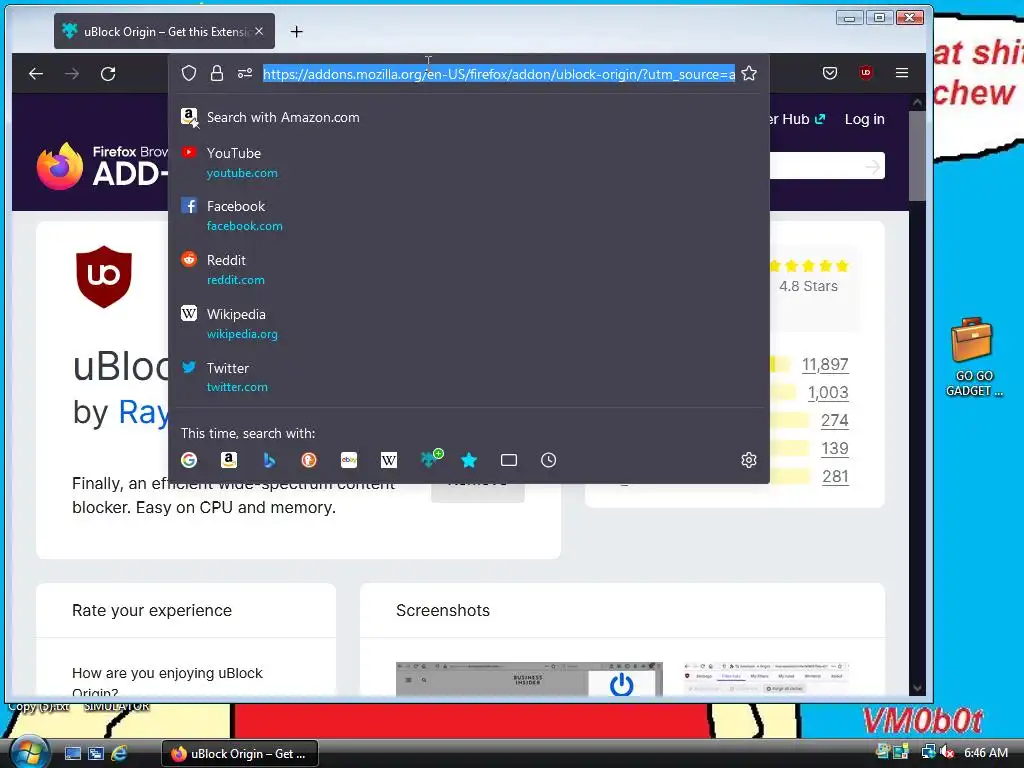Click the Firefox Add-ons logo

point(102,166)
